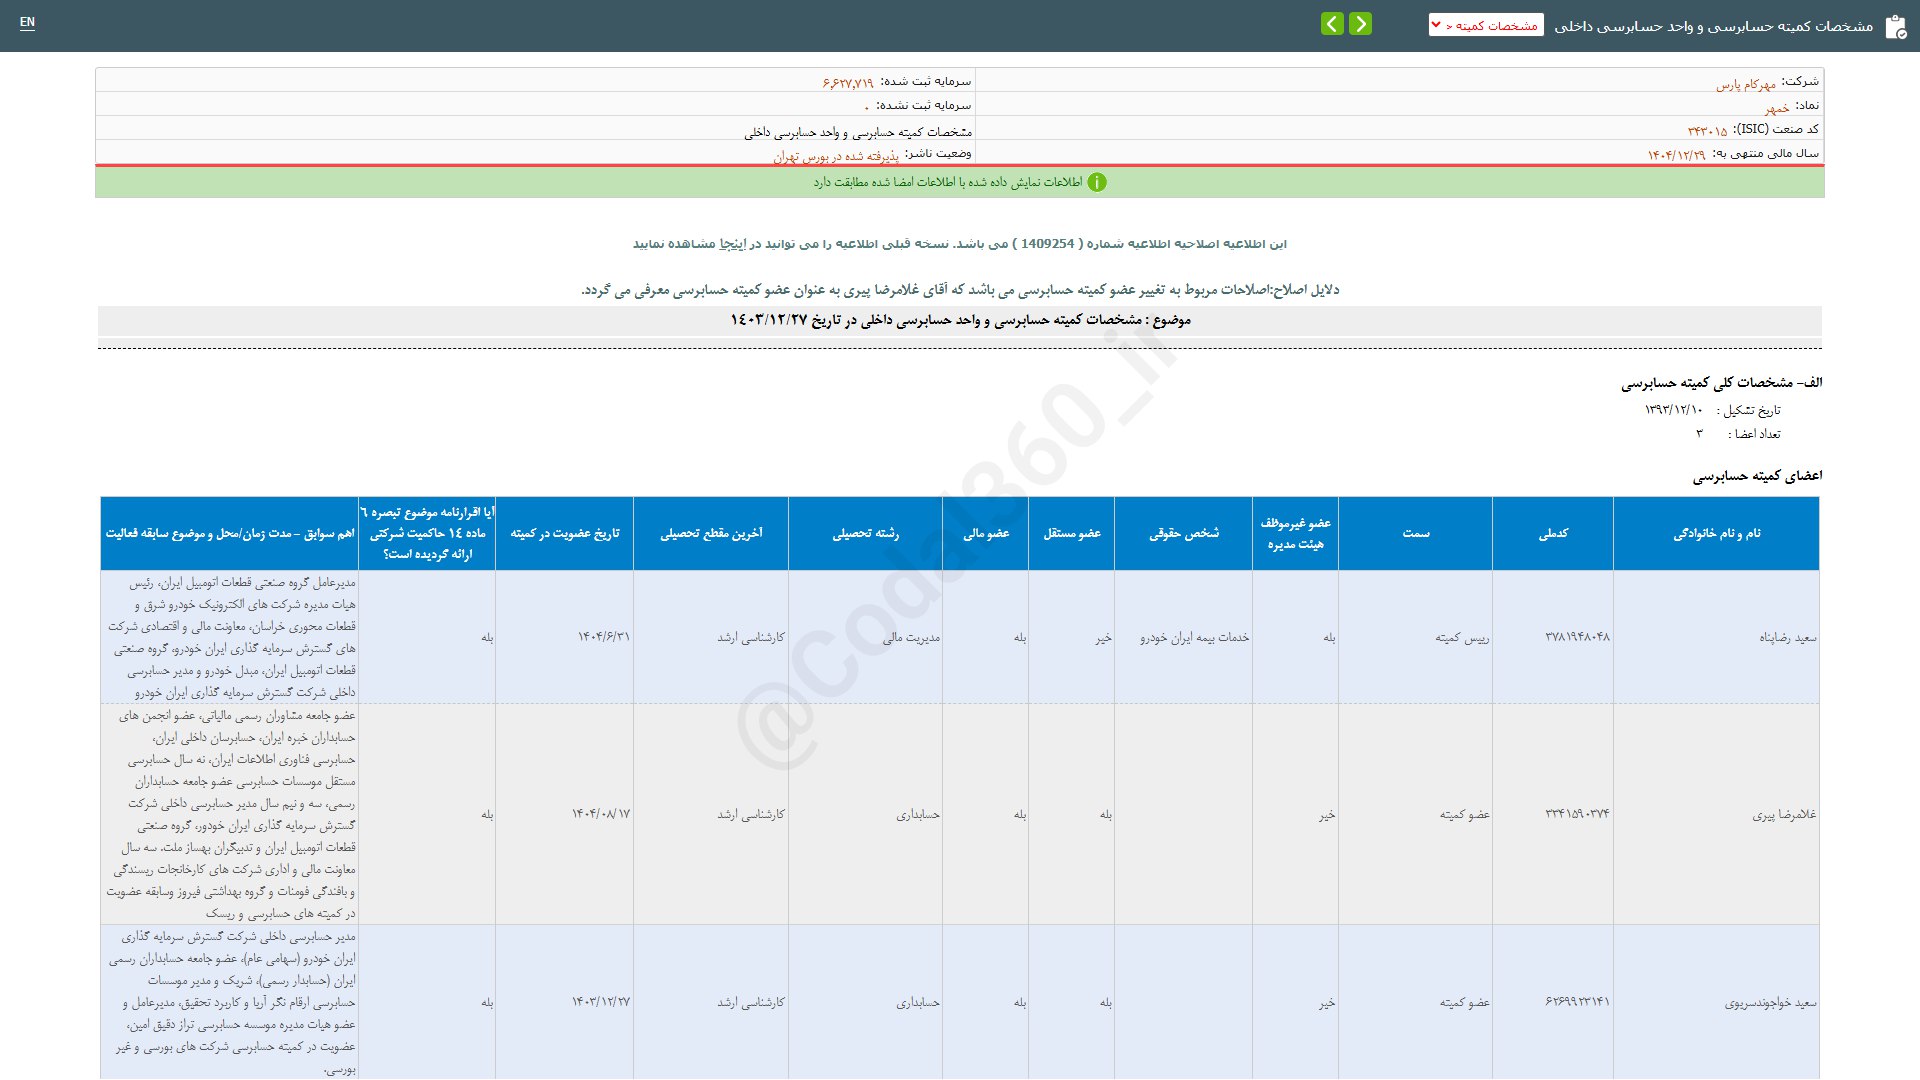
Task: Switch language via the EN link
Action: [27, 22]
